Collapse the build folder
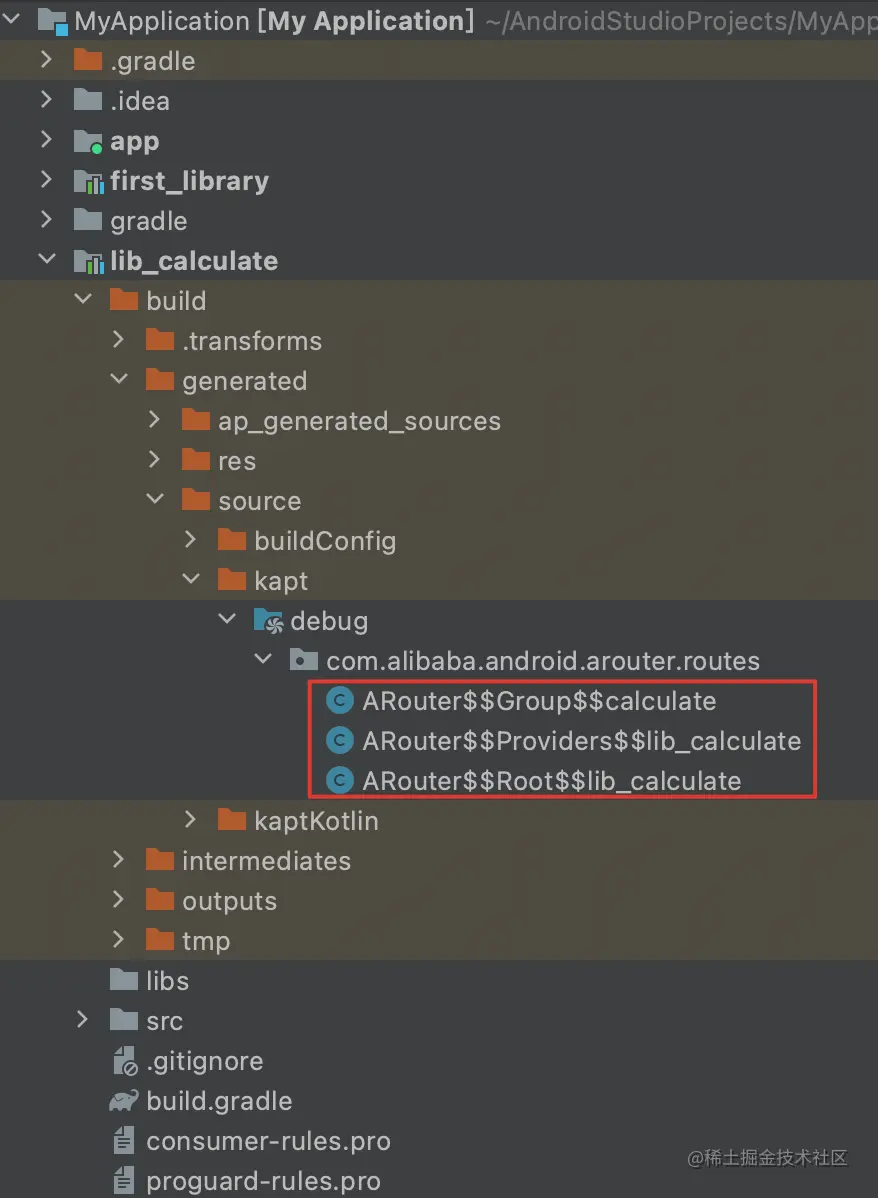878x1198 pixels. click(x=82, y=300)
